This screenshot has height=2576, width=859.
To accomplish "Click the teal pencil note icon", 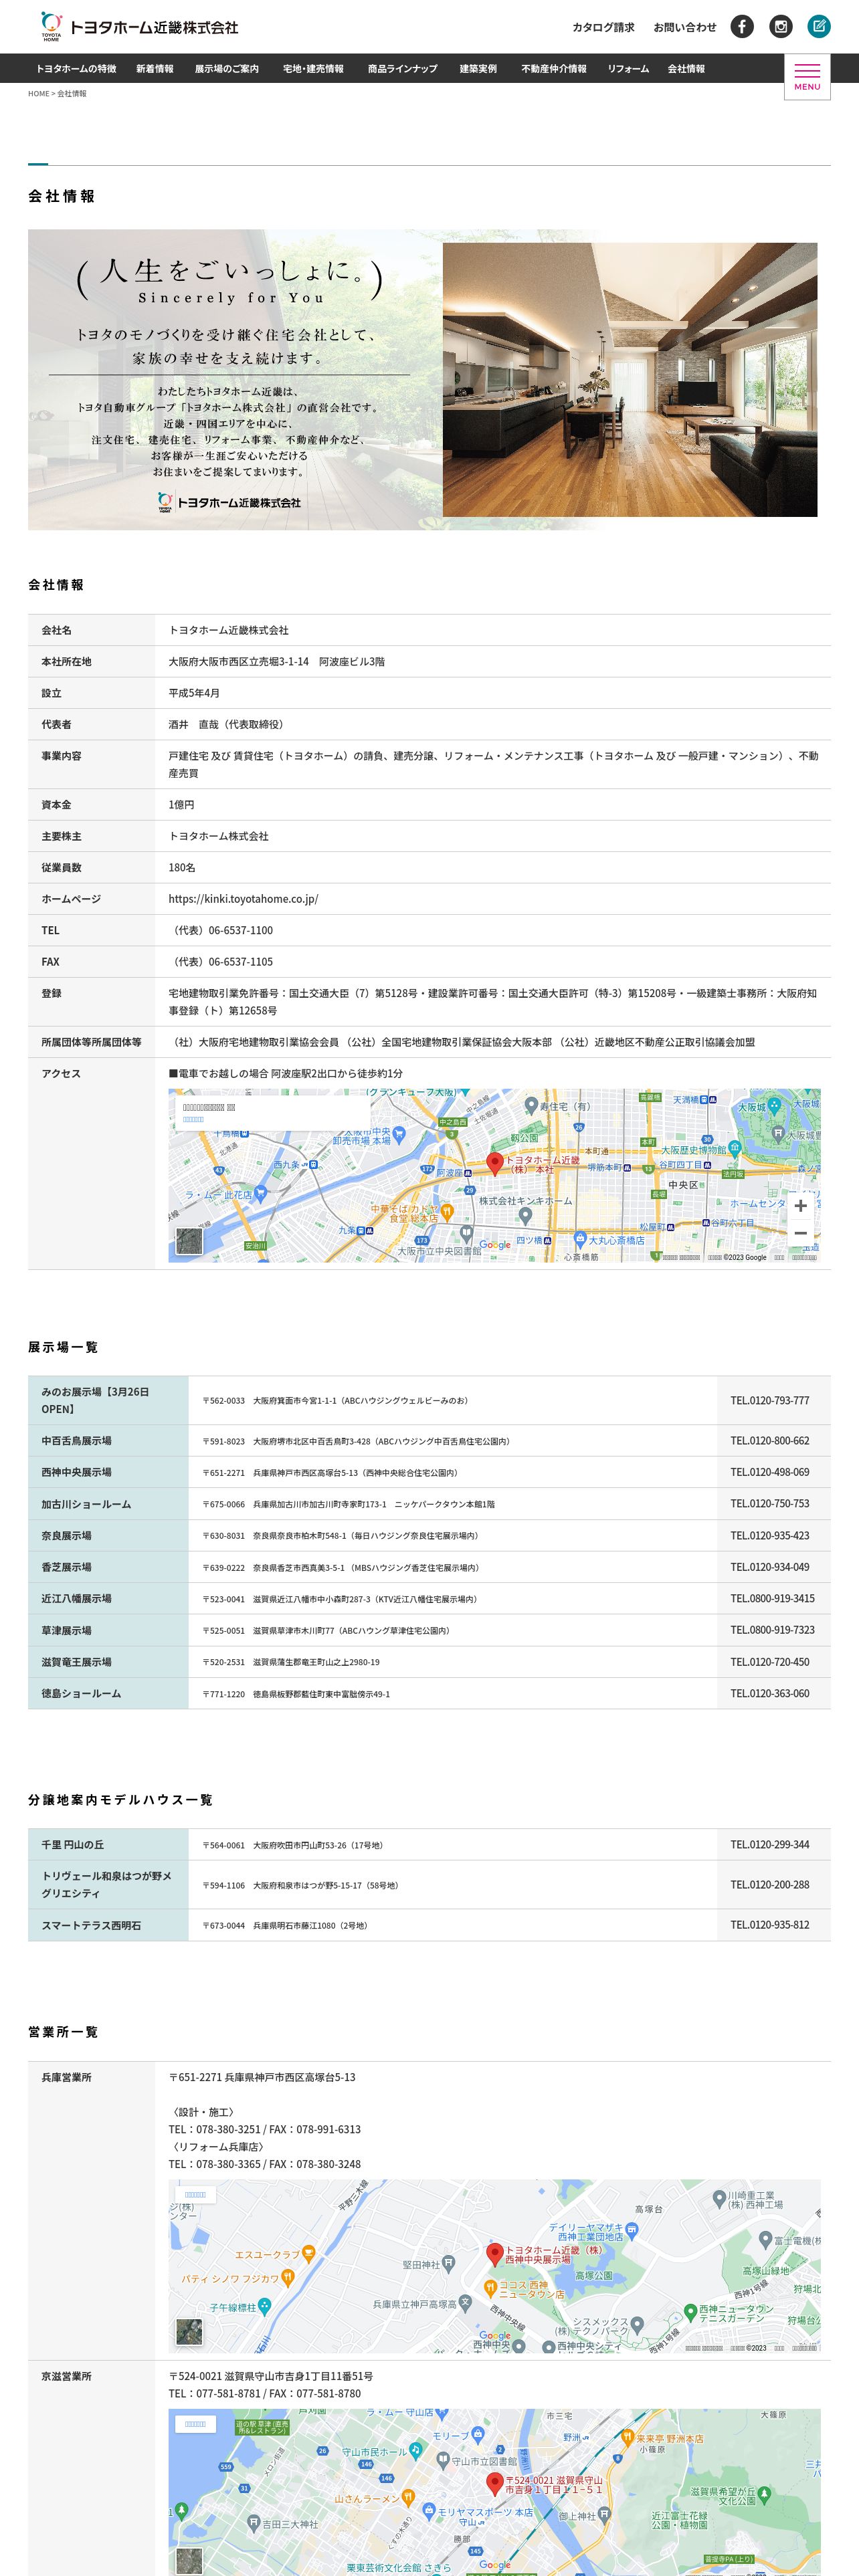I will click(x=819, y=27).
